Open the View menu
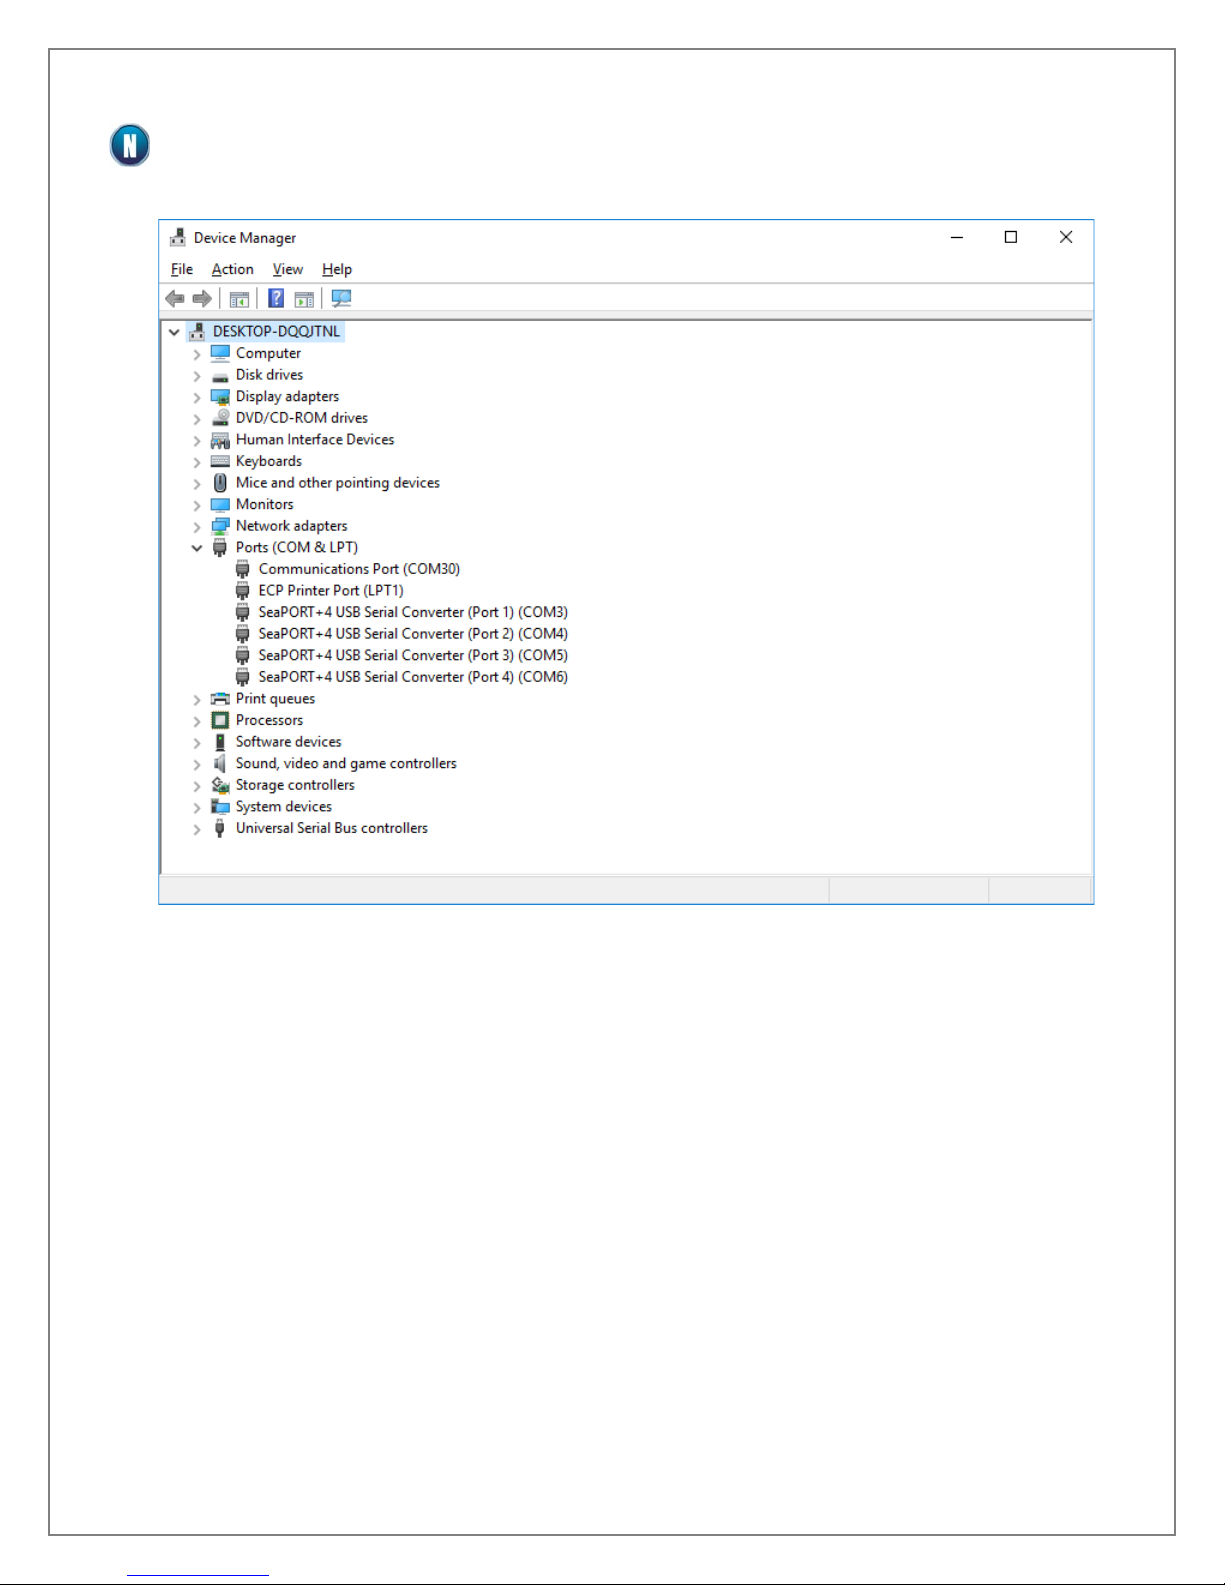Viewport: 1225px width, 1585px height. coord(288,269)
